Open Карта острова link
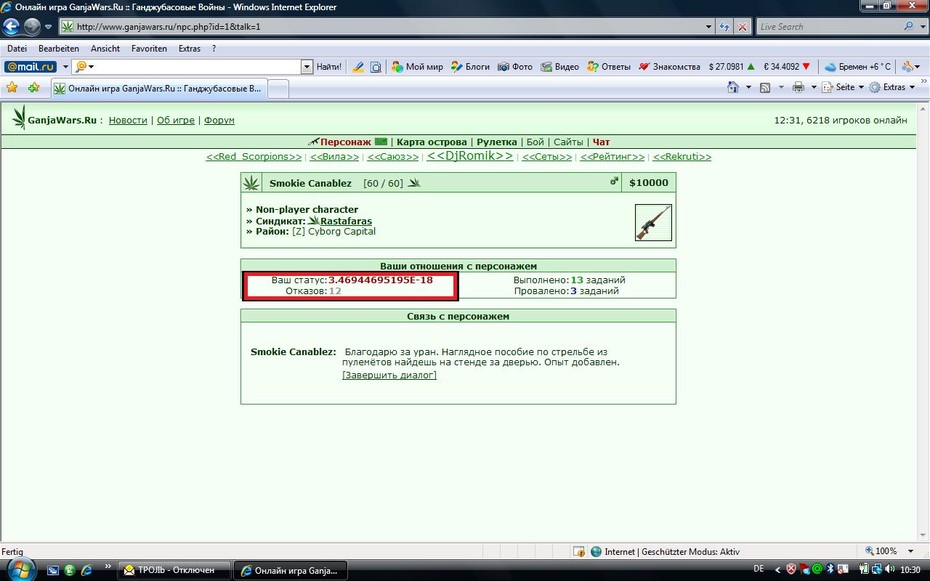Image resolution: width=930 pixels, height=581 pixels. [432, 142]
